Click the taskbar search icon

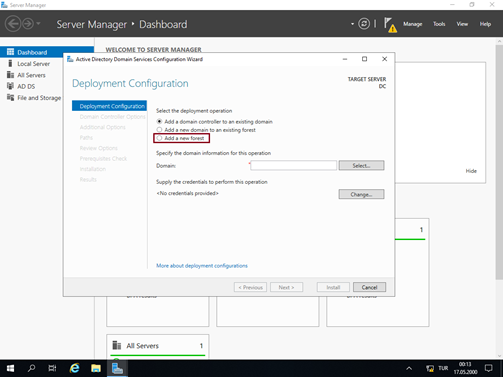point(32,368)
